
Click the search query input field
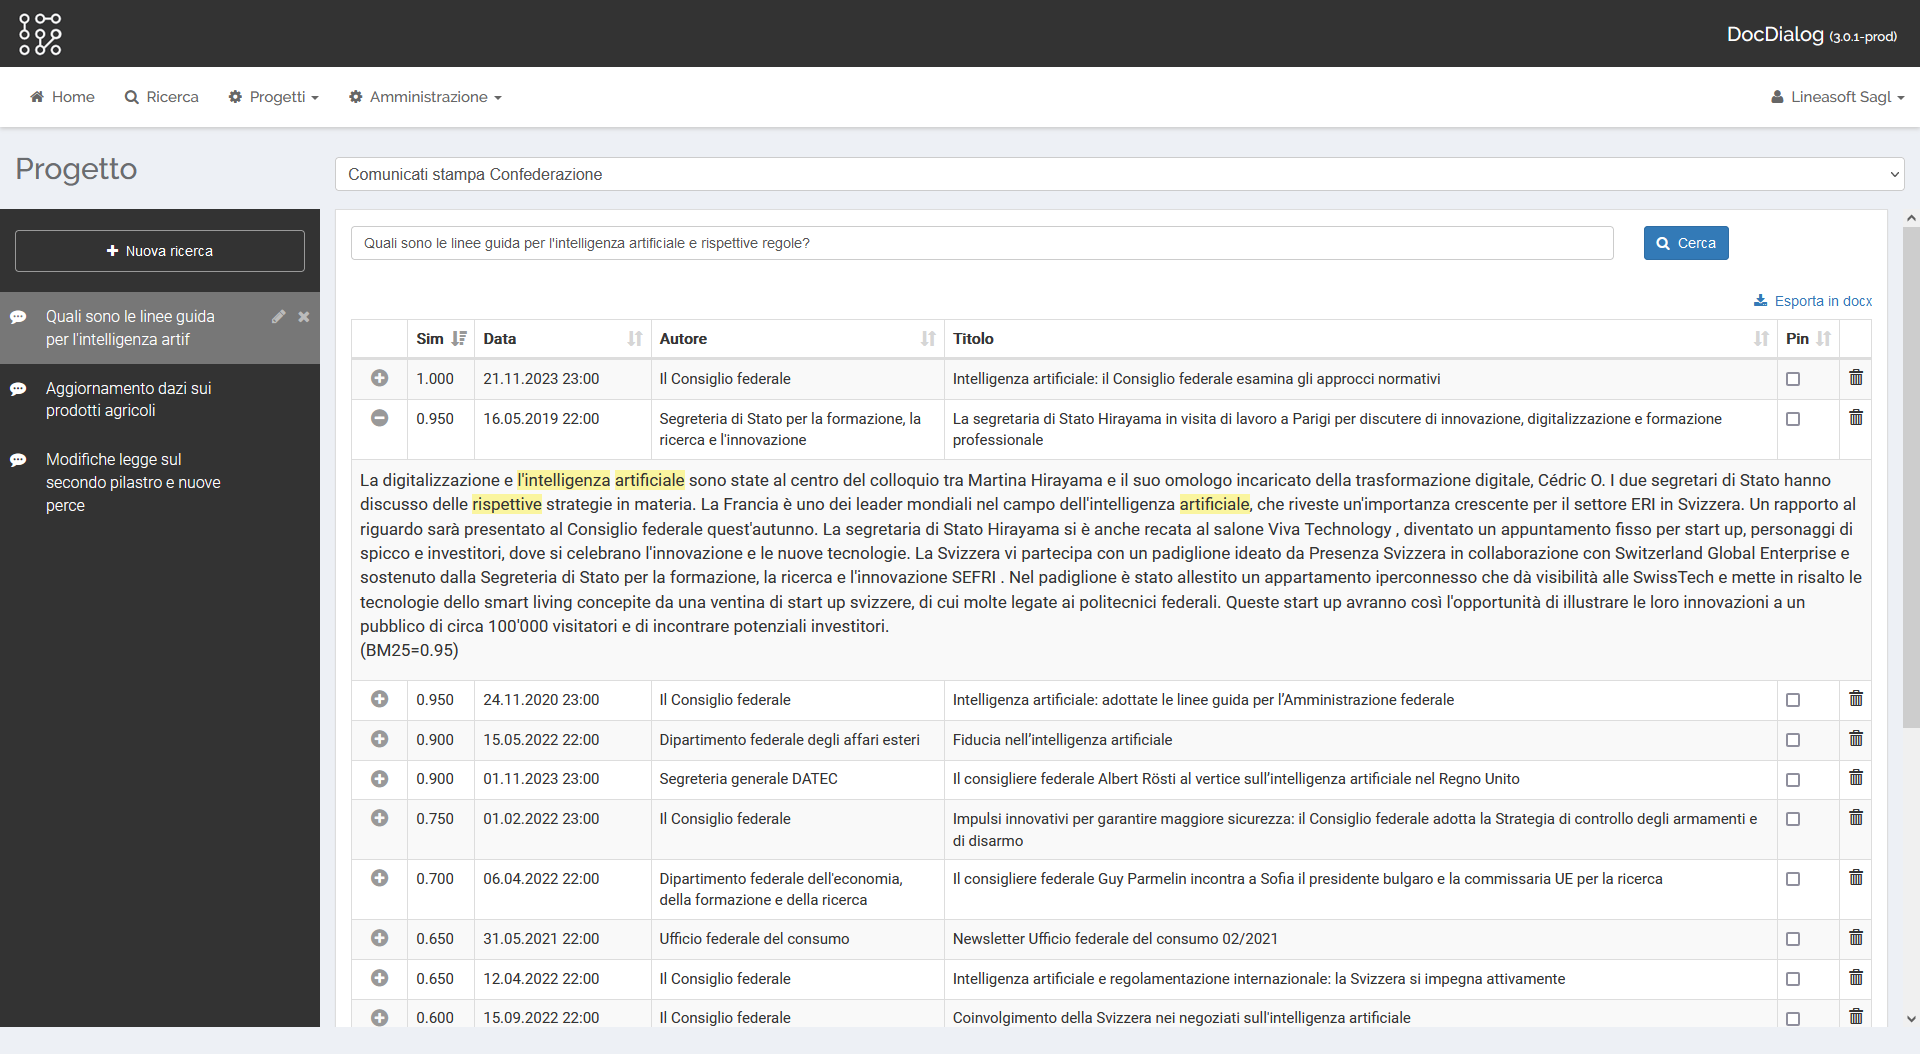tap(982, 243)
